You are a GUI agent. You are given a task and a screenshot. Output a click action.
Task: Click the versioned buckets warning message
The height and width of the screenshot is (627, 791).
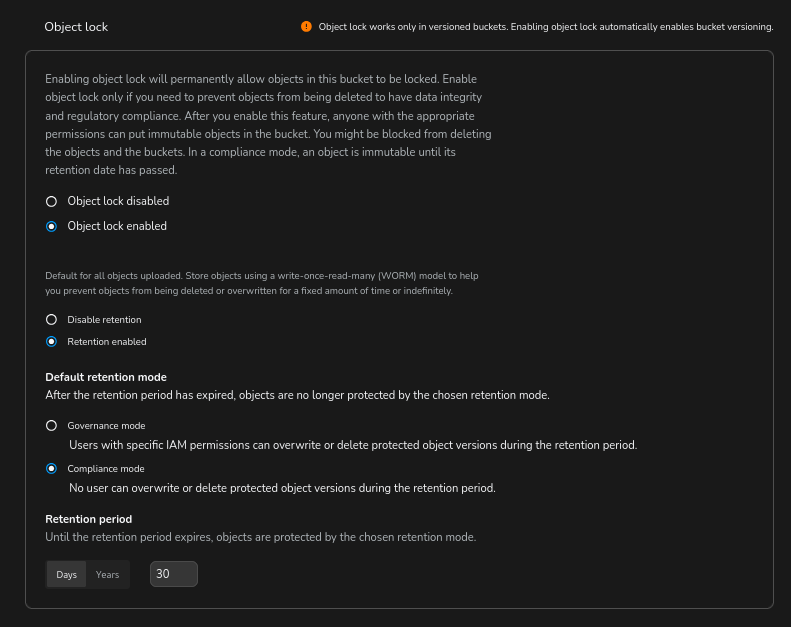(546, 27)
